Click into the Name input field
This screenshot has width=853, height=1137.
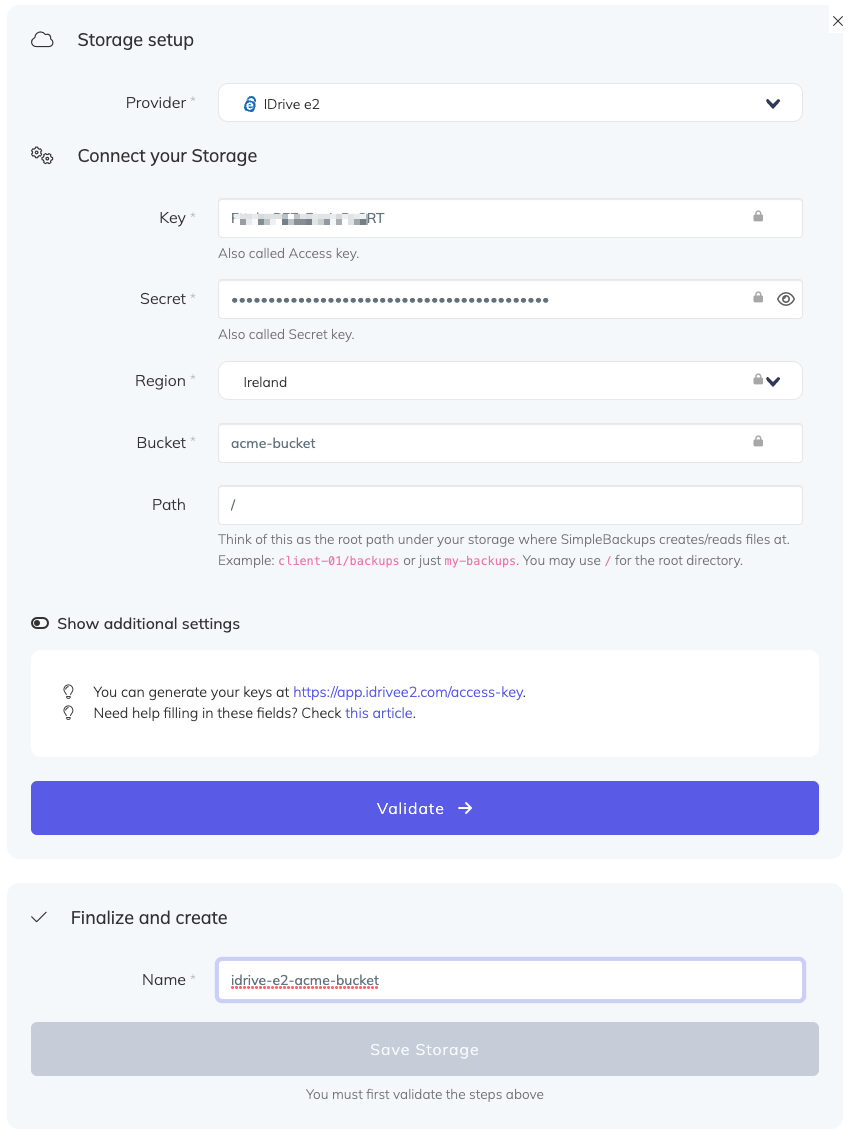pyautogui.click(x=510, y=980)
